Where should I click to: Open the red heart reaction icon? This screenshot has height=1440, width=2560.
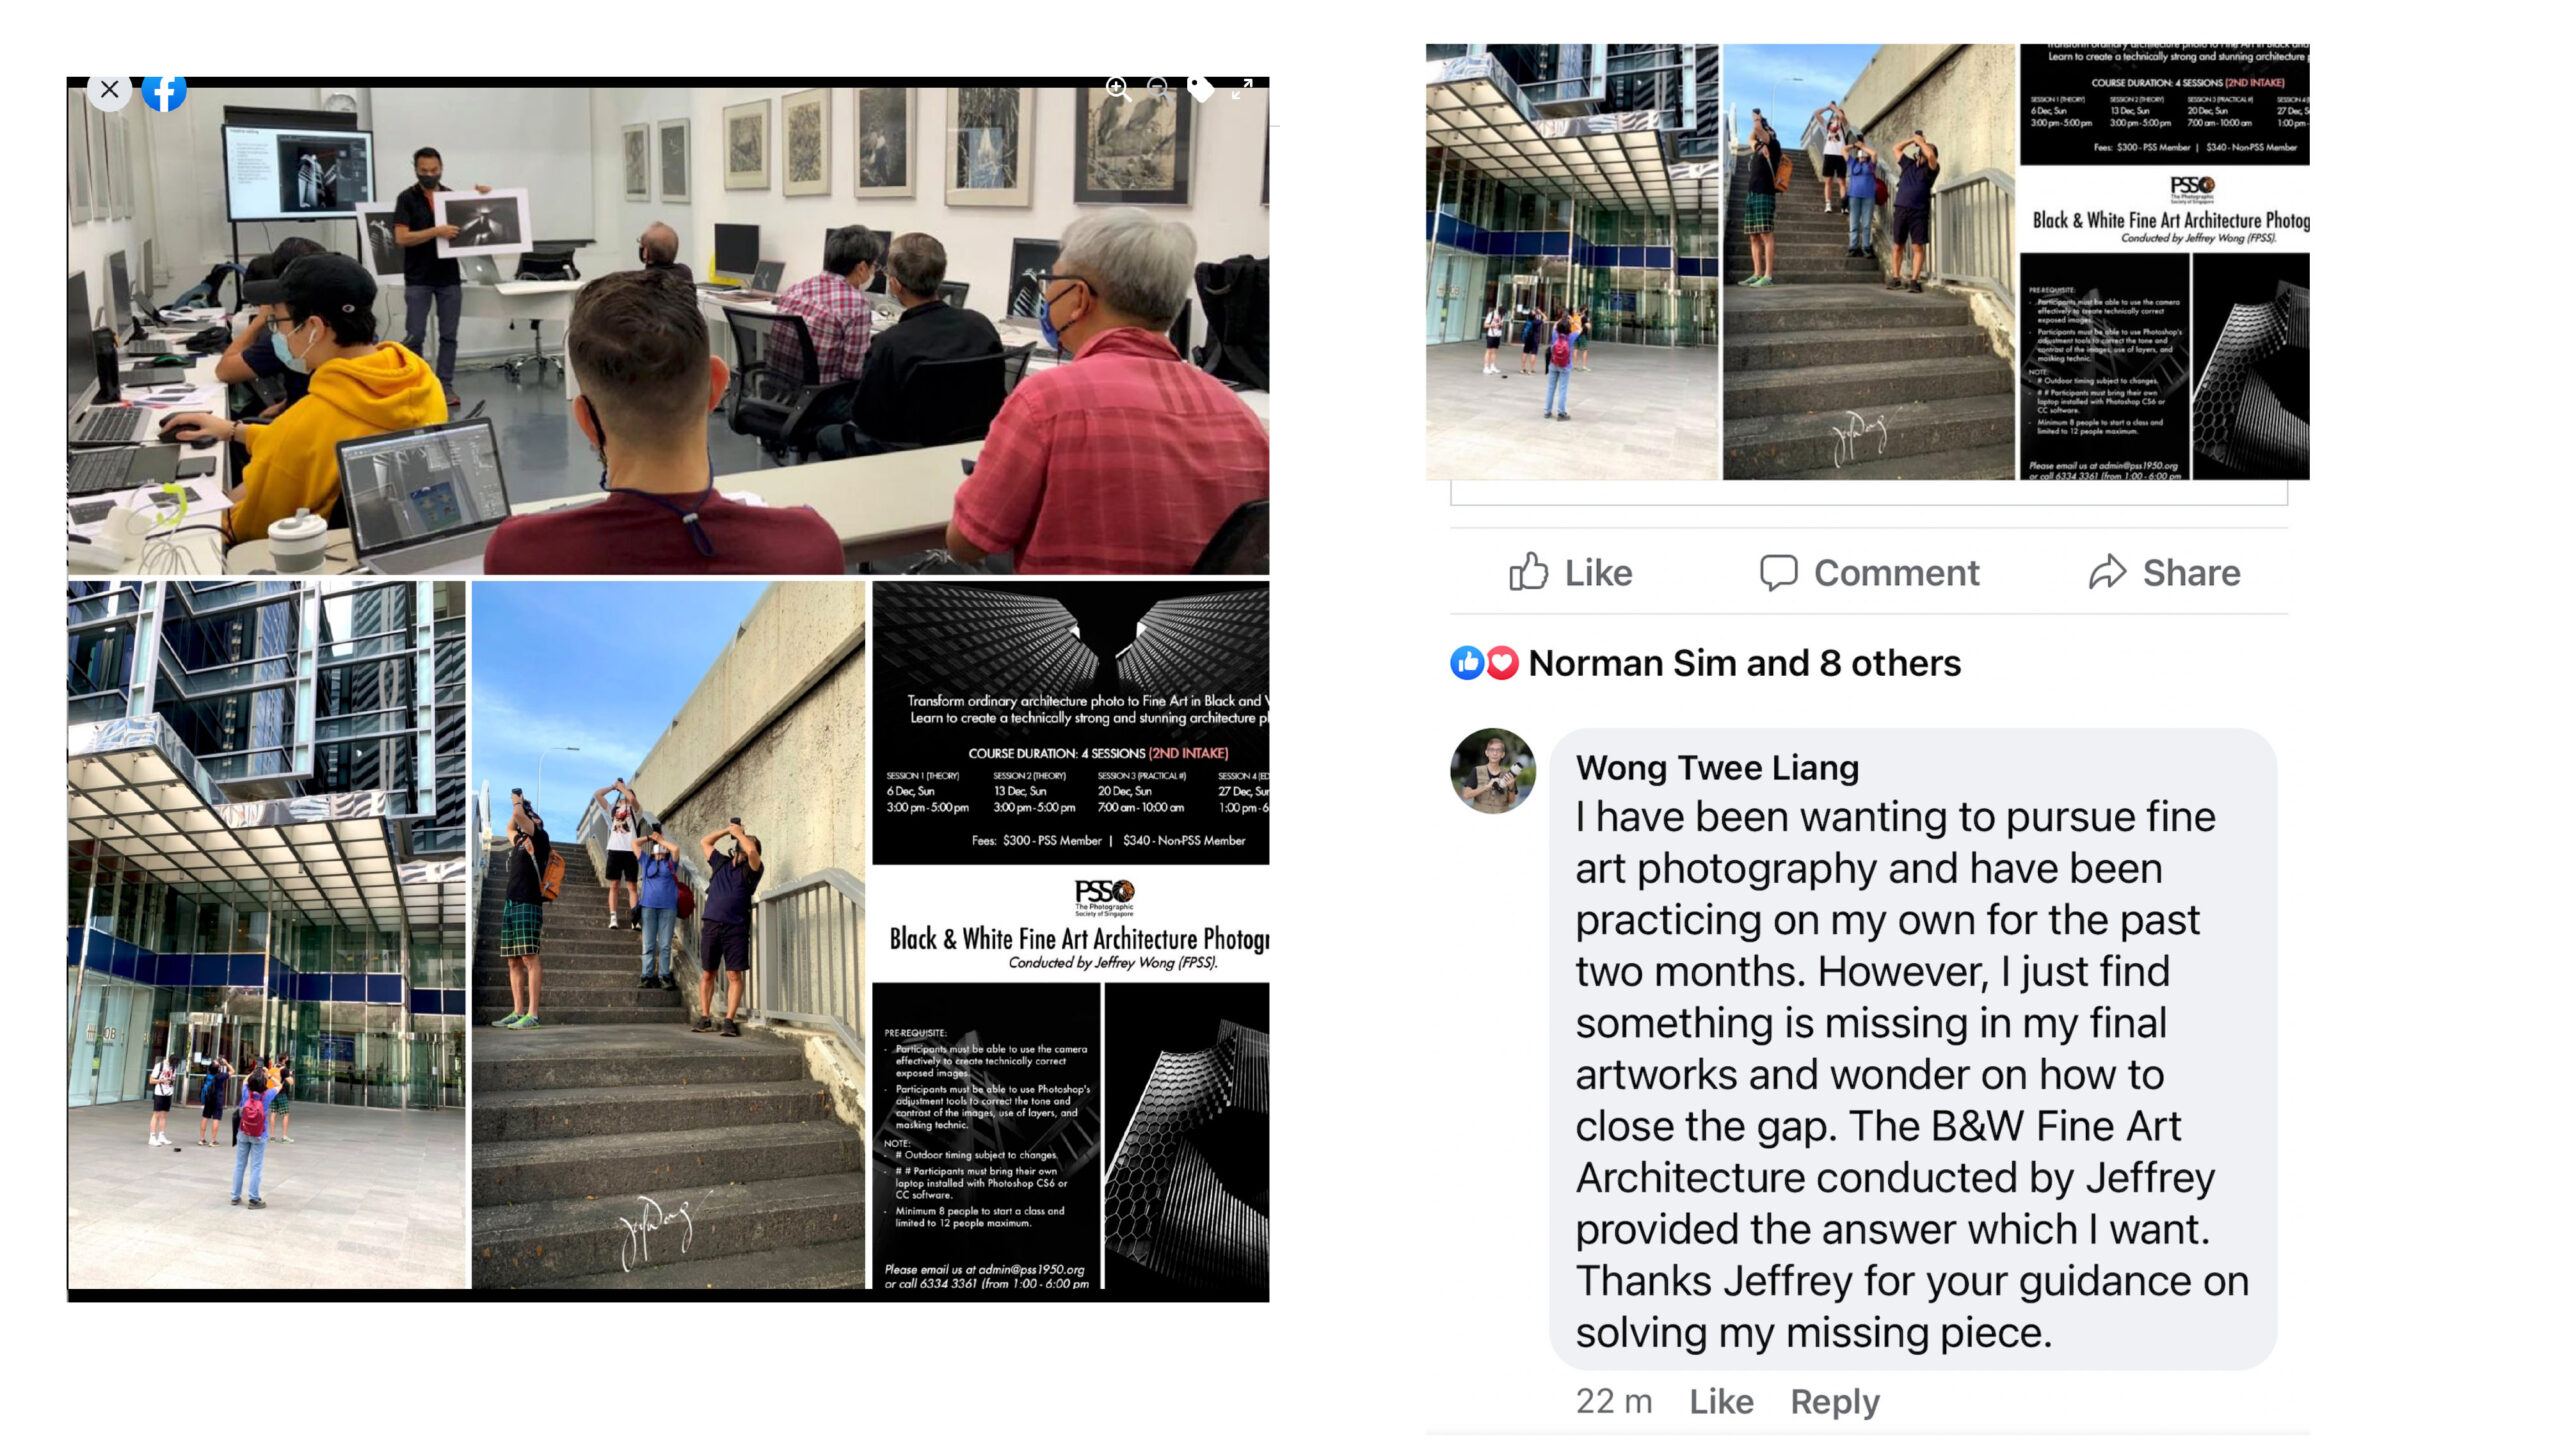point(1502,663)
